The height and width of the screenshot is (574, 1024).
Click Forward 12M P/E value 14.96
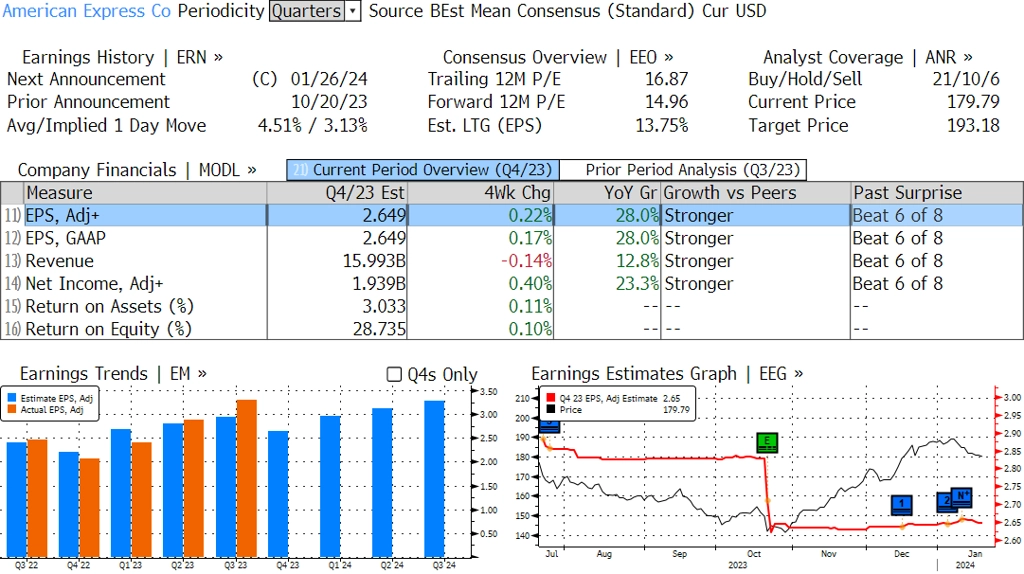pyautogui.click(x=667, y=102)
